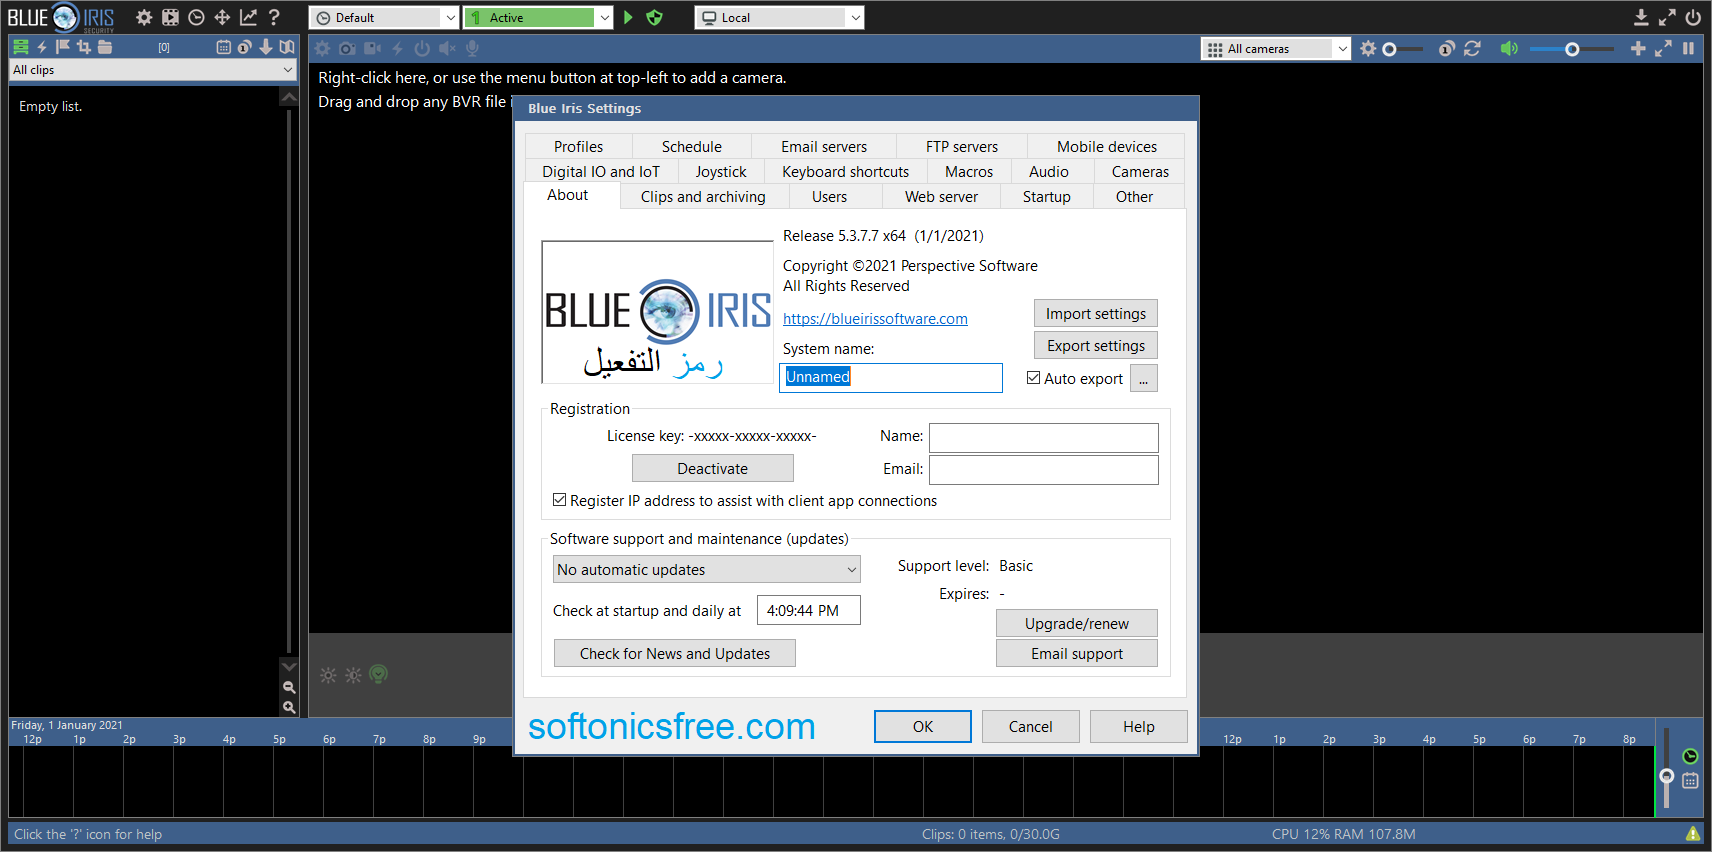Image resolution: width=1712 pixels, height=852 pixels.
Task: Click Cancel in Blue Iris Settings
Action: (1031, 726)
